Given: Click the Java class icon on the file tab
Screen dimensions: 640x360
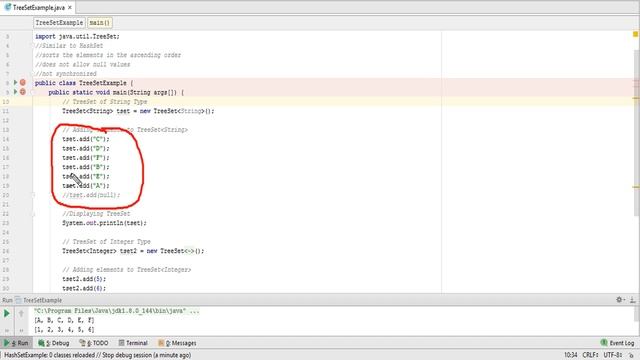Looking at the screenshot, I should [8, 7].
